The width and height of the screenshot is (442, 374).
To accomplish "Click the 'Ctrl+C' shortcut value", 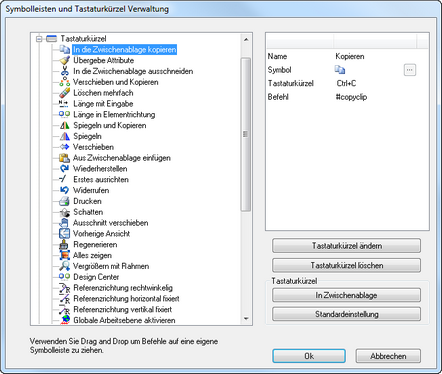I will point(346,83).
